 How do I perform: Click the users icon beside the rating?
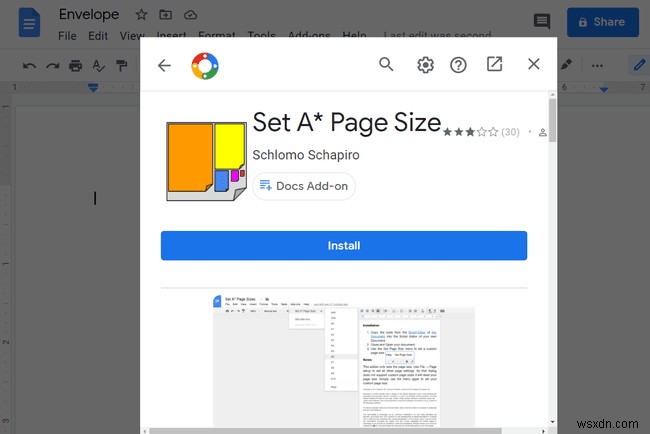click(542, 133)
